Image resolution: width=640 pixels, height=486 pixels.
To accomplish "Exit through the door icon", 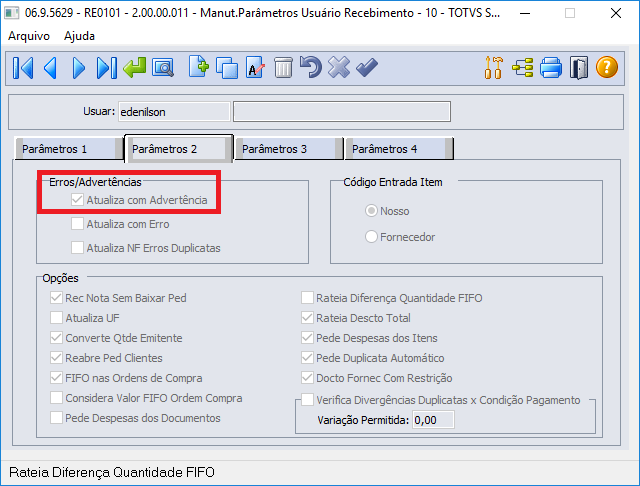I will [579, 68].
